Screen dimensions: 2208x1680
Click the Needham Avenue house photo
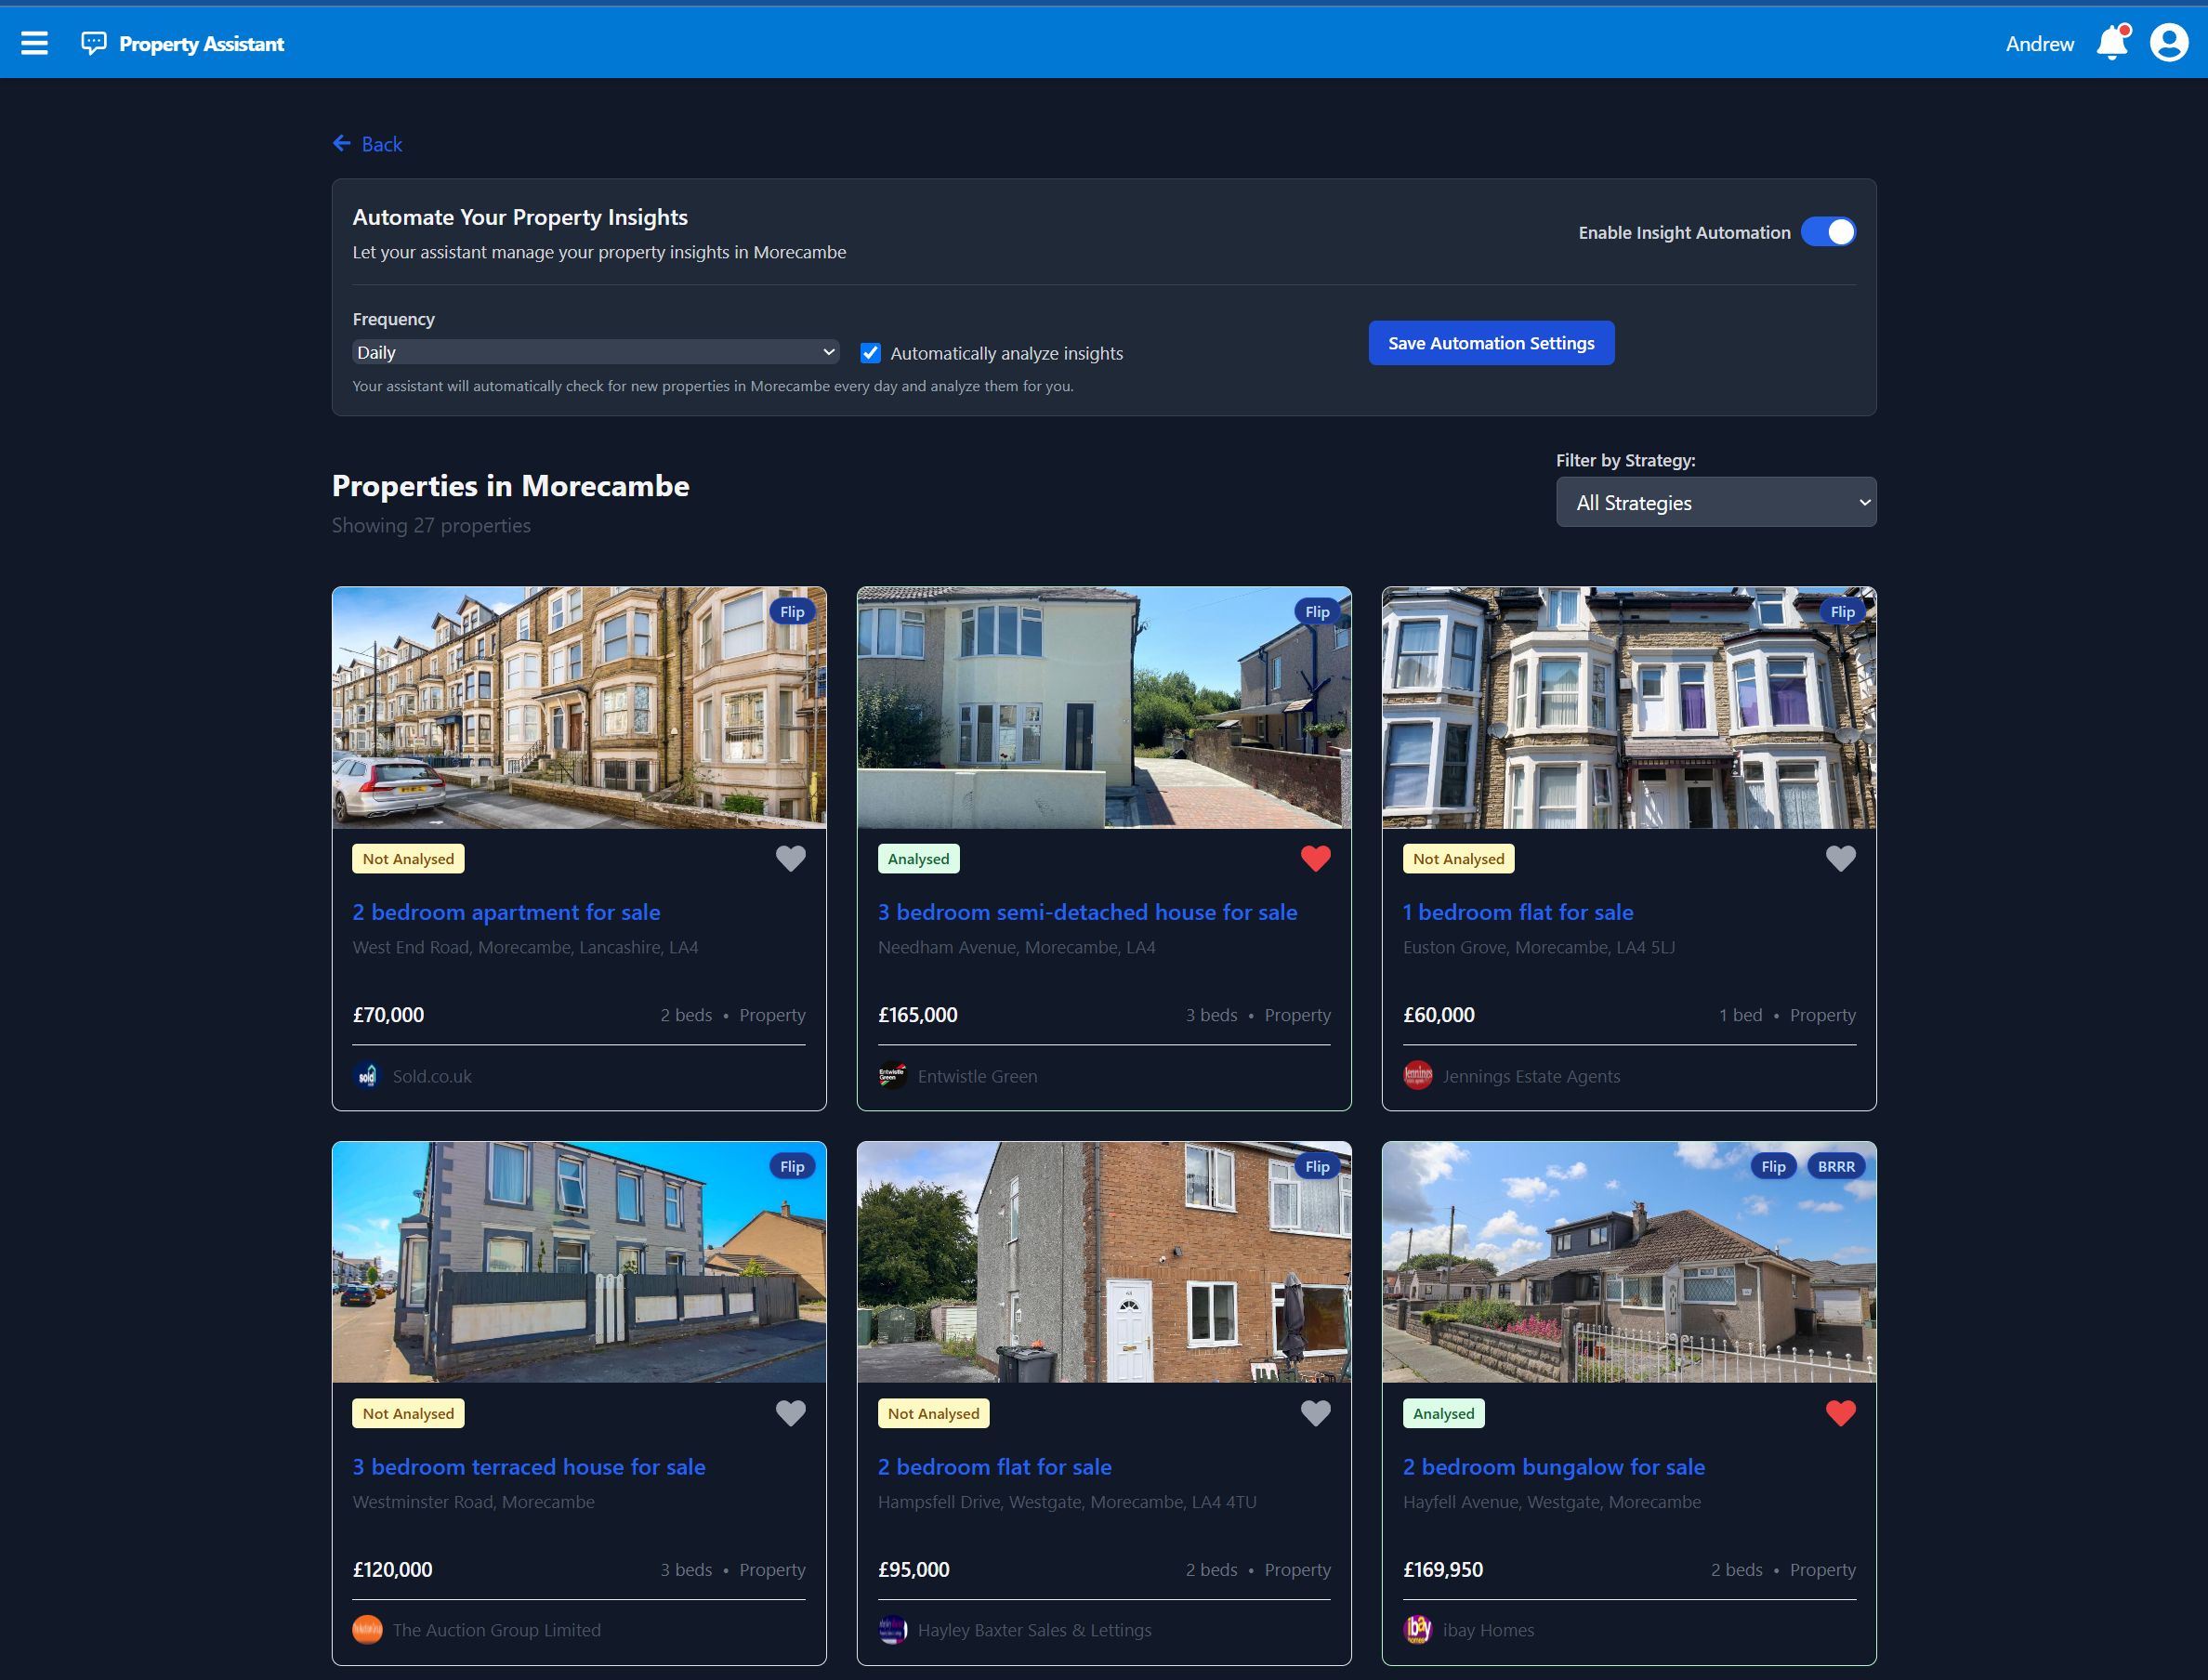point(1103,707)
